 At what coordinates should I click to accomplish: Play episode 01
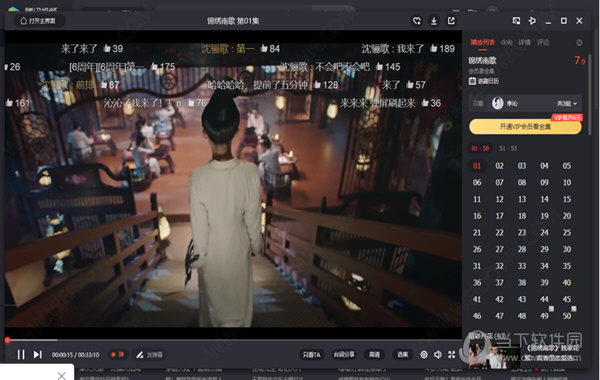pyautogui.click(x=477, y=166)
